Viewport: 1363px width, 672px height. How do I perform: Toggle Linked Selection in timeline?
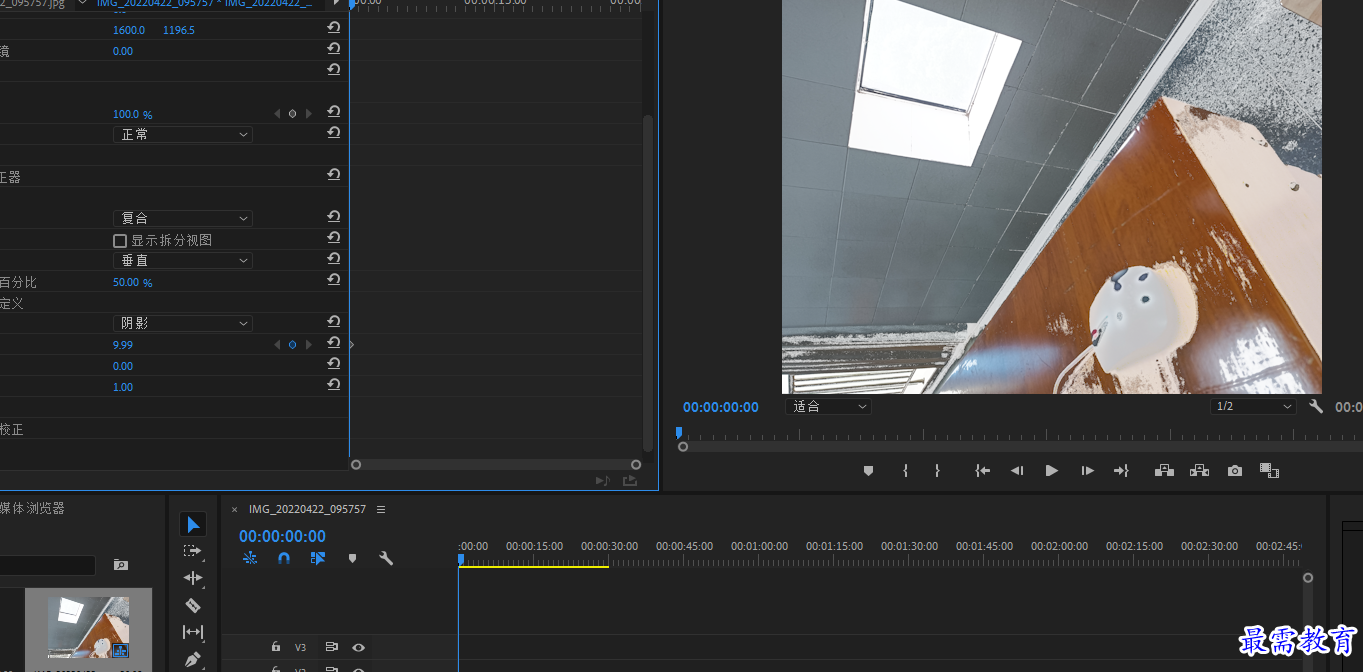[x=318, y=559]
